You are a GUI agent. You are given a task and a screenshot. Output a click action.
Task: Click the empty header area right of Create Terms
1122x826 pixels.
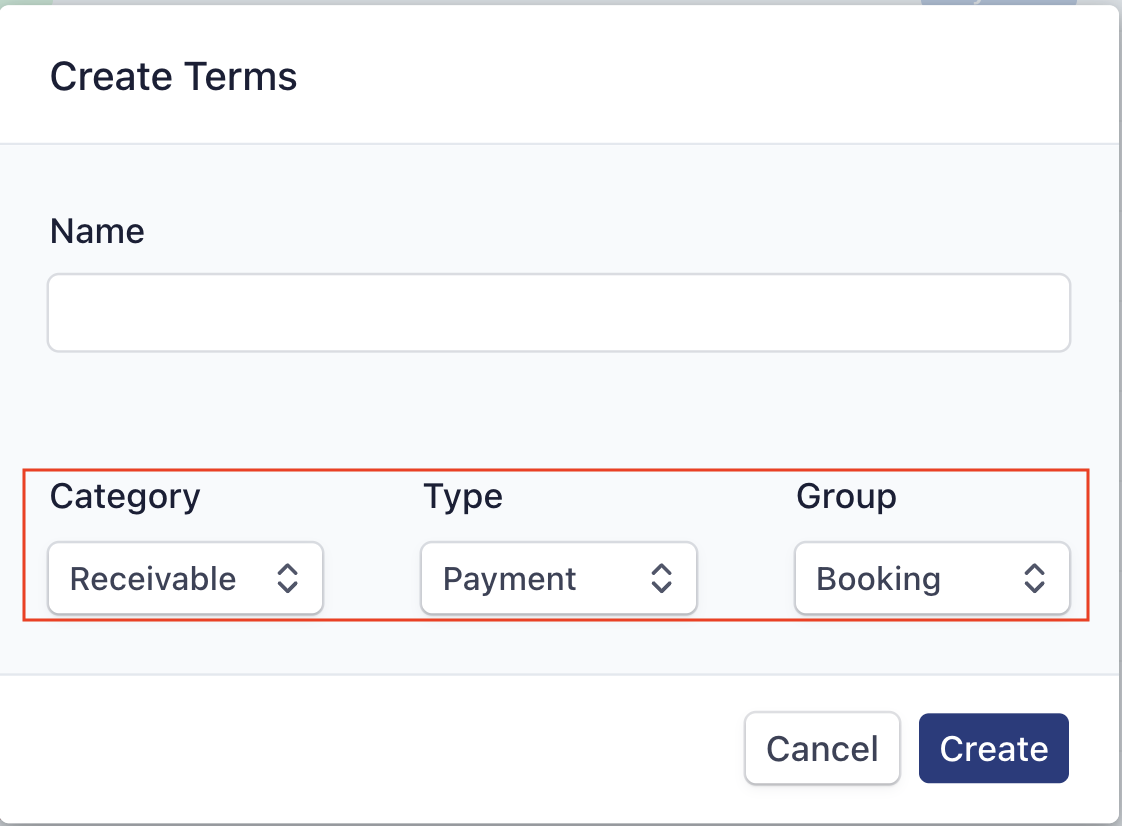[x=700, y=77]
